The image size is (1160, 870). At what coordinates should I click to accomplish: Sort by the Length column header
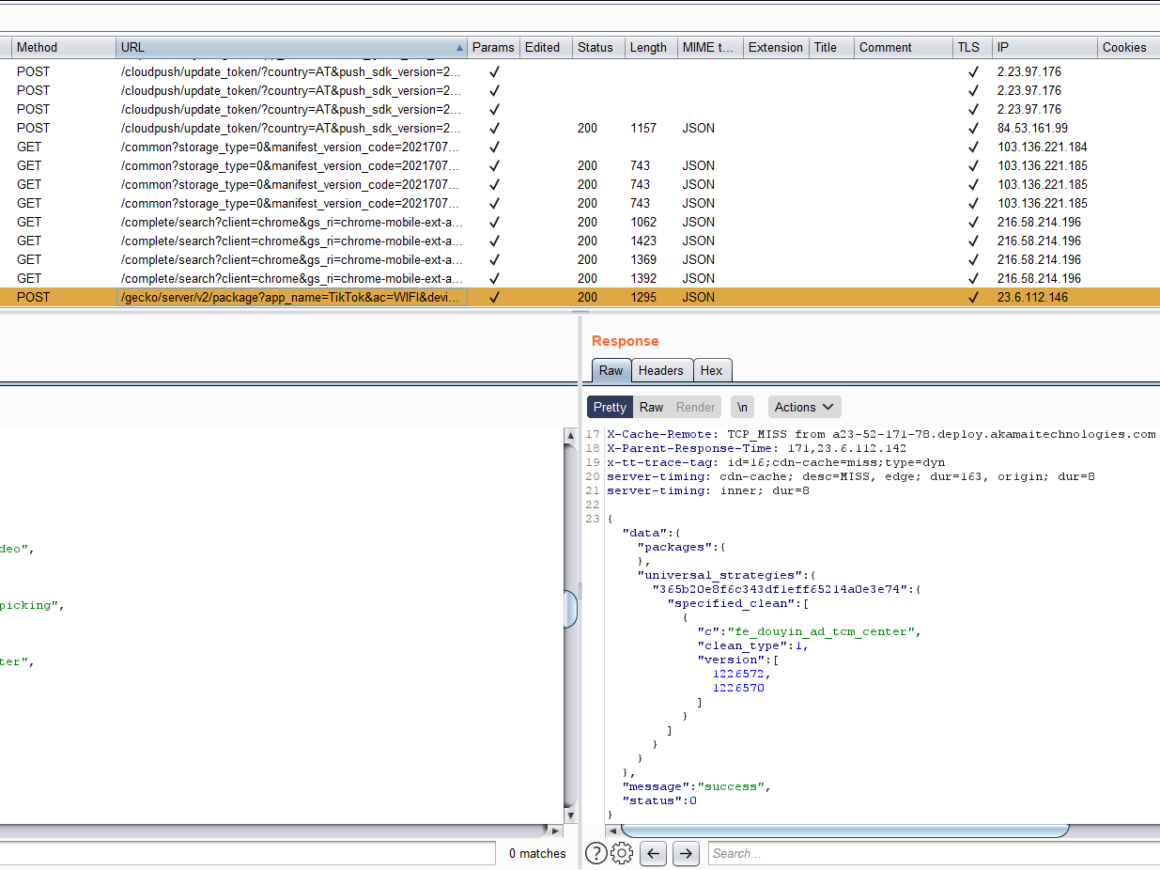pos(648,47)
